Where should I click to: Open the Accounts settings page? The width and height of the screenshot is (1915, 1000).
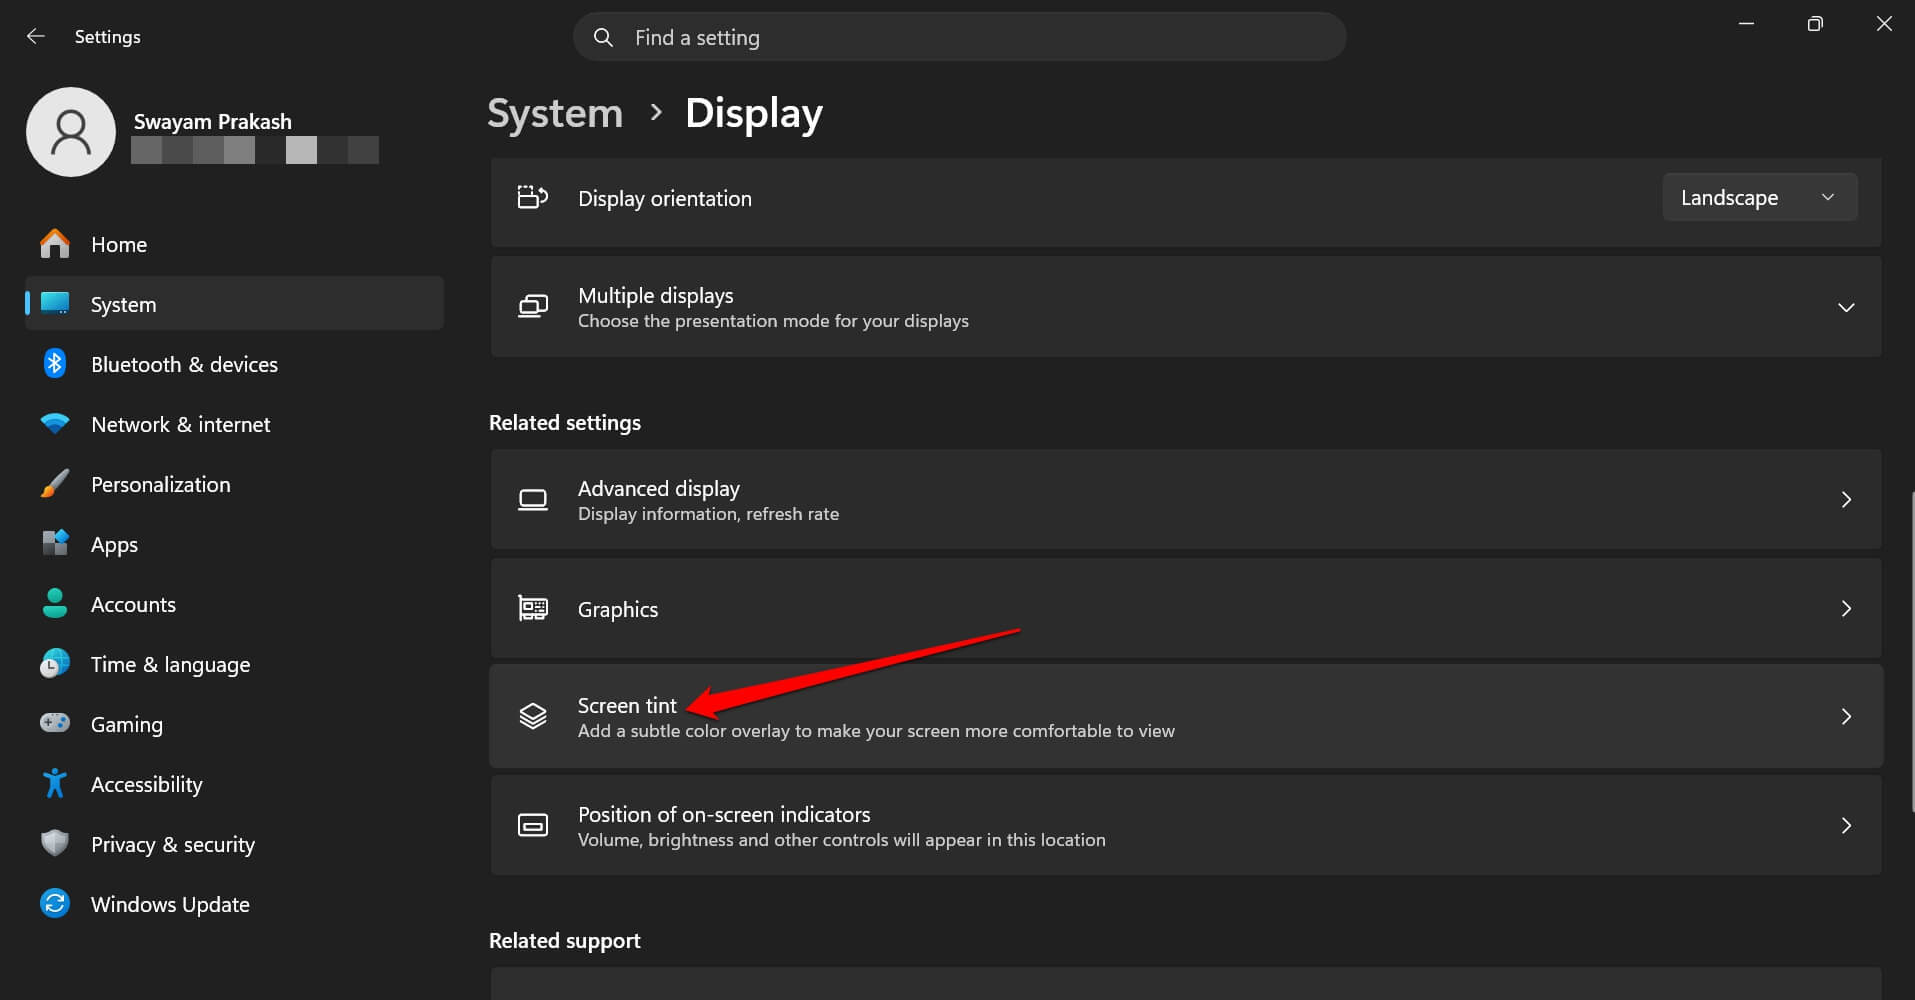click(234, 604)
